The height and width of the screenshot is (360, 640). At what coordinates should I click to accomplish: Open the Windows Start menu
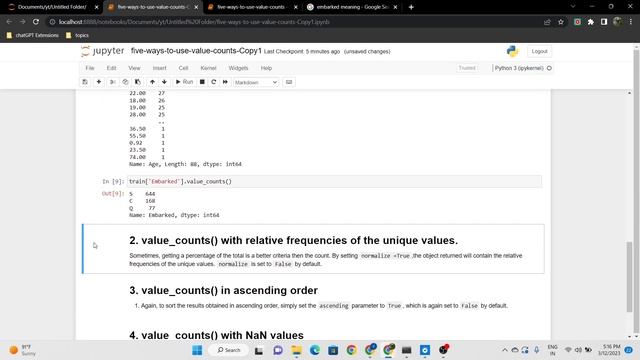(197, 350)
